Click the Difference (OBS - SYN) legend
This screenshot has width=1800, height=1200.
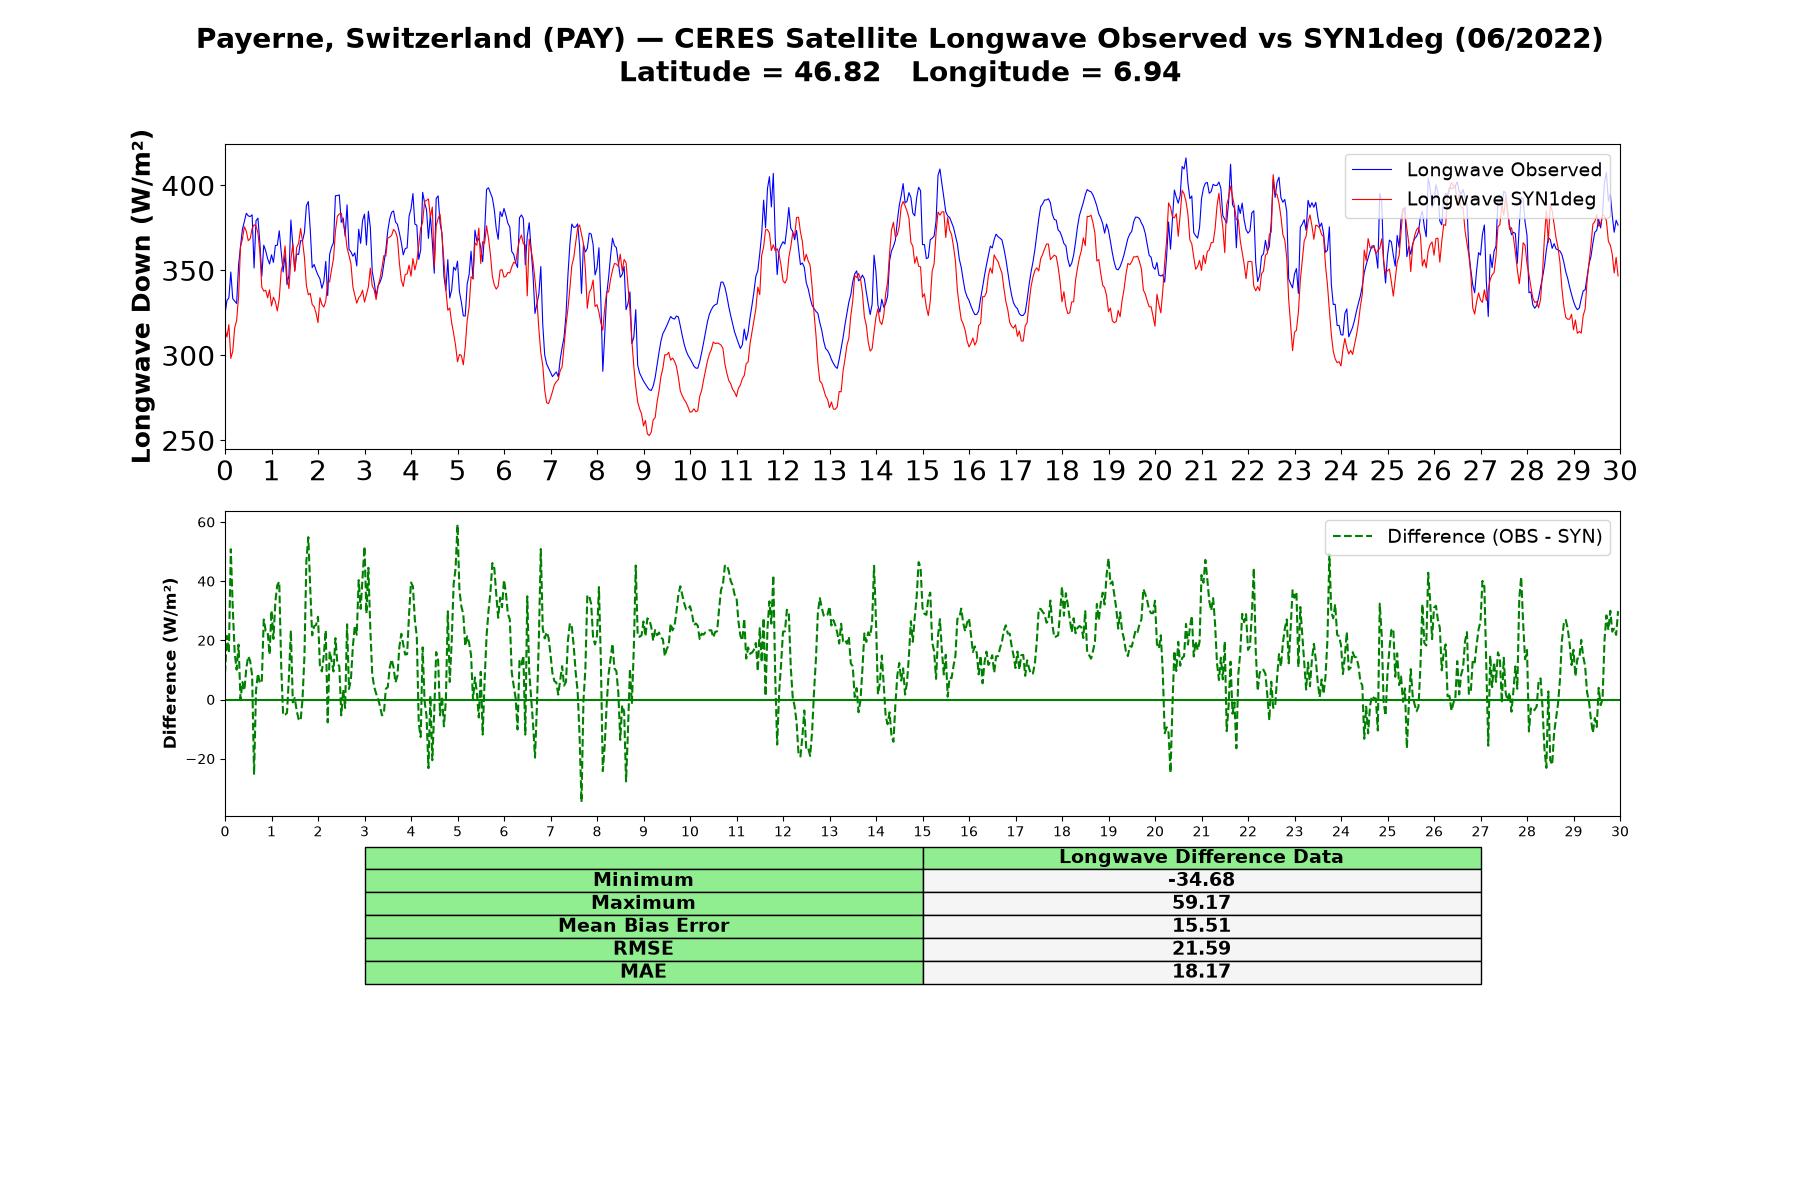(x=1468, y=537)
